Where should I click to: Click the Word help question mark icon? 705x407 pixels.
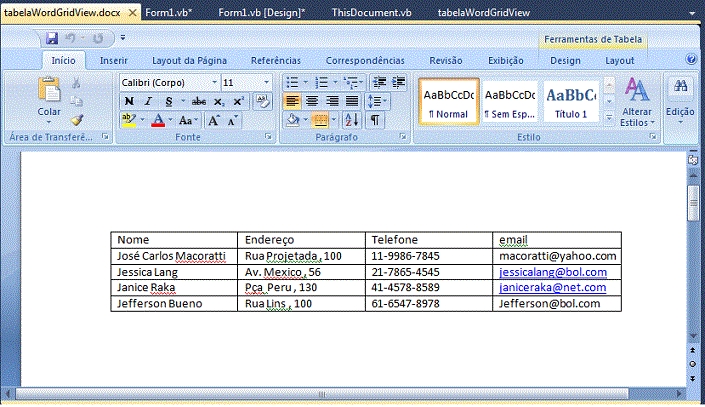(x=691, y=59)
